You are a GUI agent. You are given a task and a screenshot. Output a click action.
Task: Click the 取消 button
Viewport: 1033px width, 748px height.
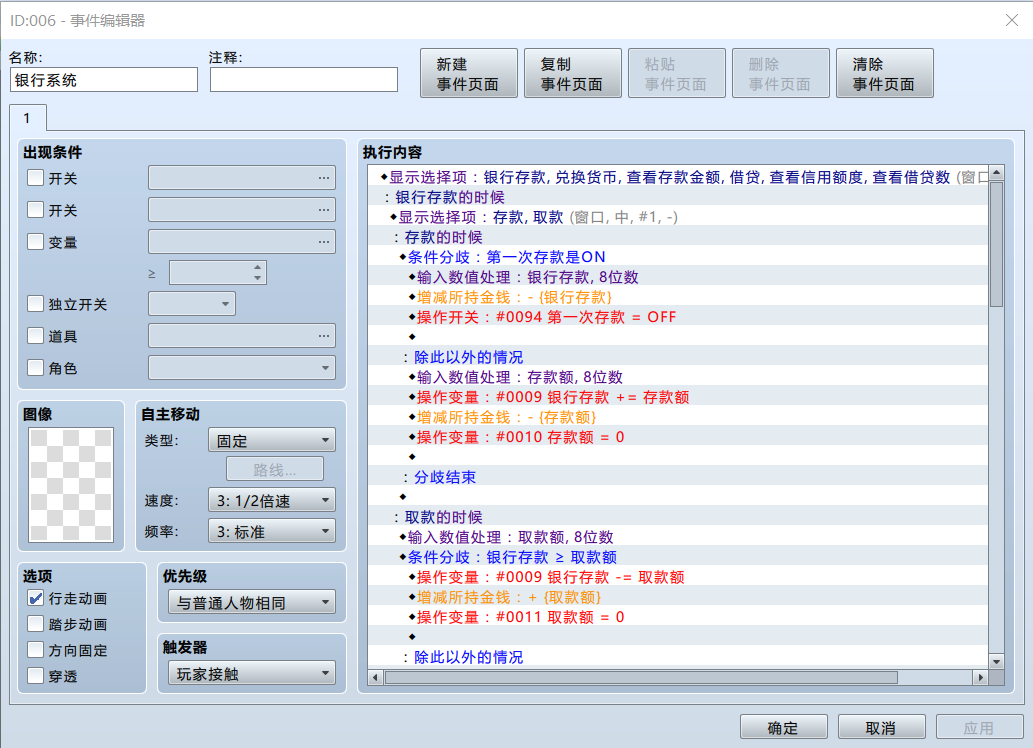881,728
